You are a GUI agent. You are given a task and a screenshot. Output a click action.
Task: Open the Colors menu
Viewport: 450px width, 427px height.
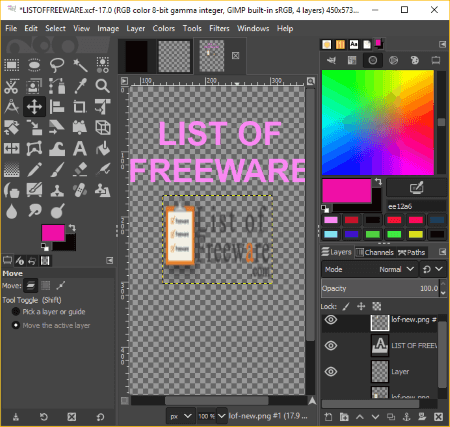click(164, 29)
